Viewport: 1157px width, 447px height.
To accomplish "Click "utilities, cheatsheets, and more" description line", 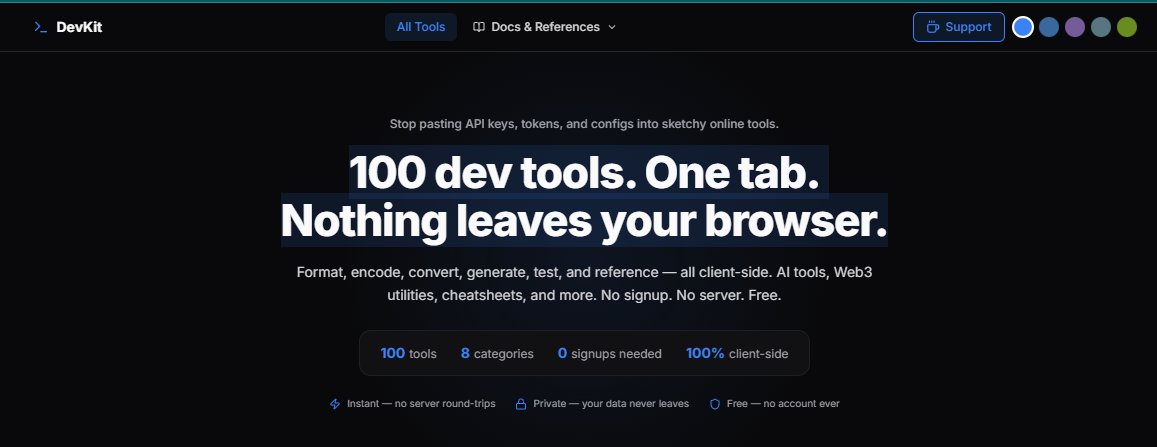I will tap(584, 296).
